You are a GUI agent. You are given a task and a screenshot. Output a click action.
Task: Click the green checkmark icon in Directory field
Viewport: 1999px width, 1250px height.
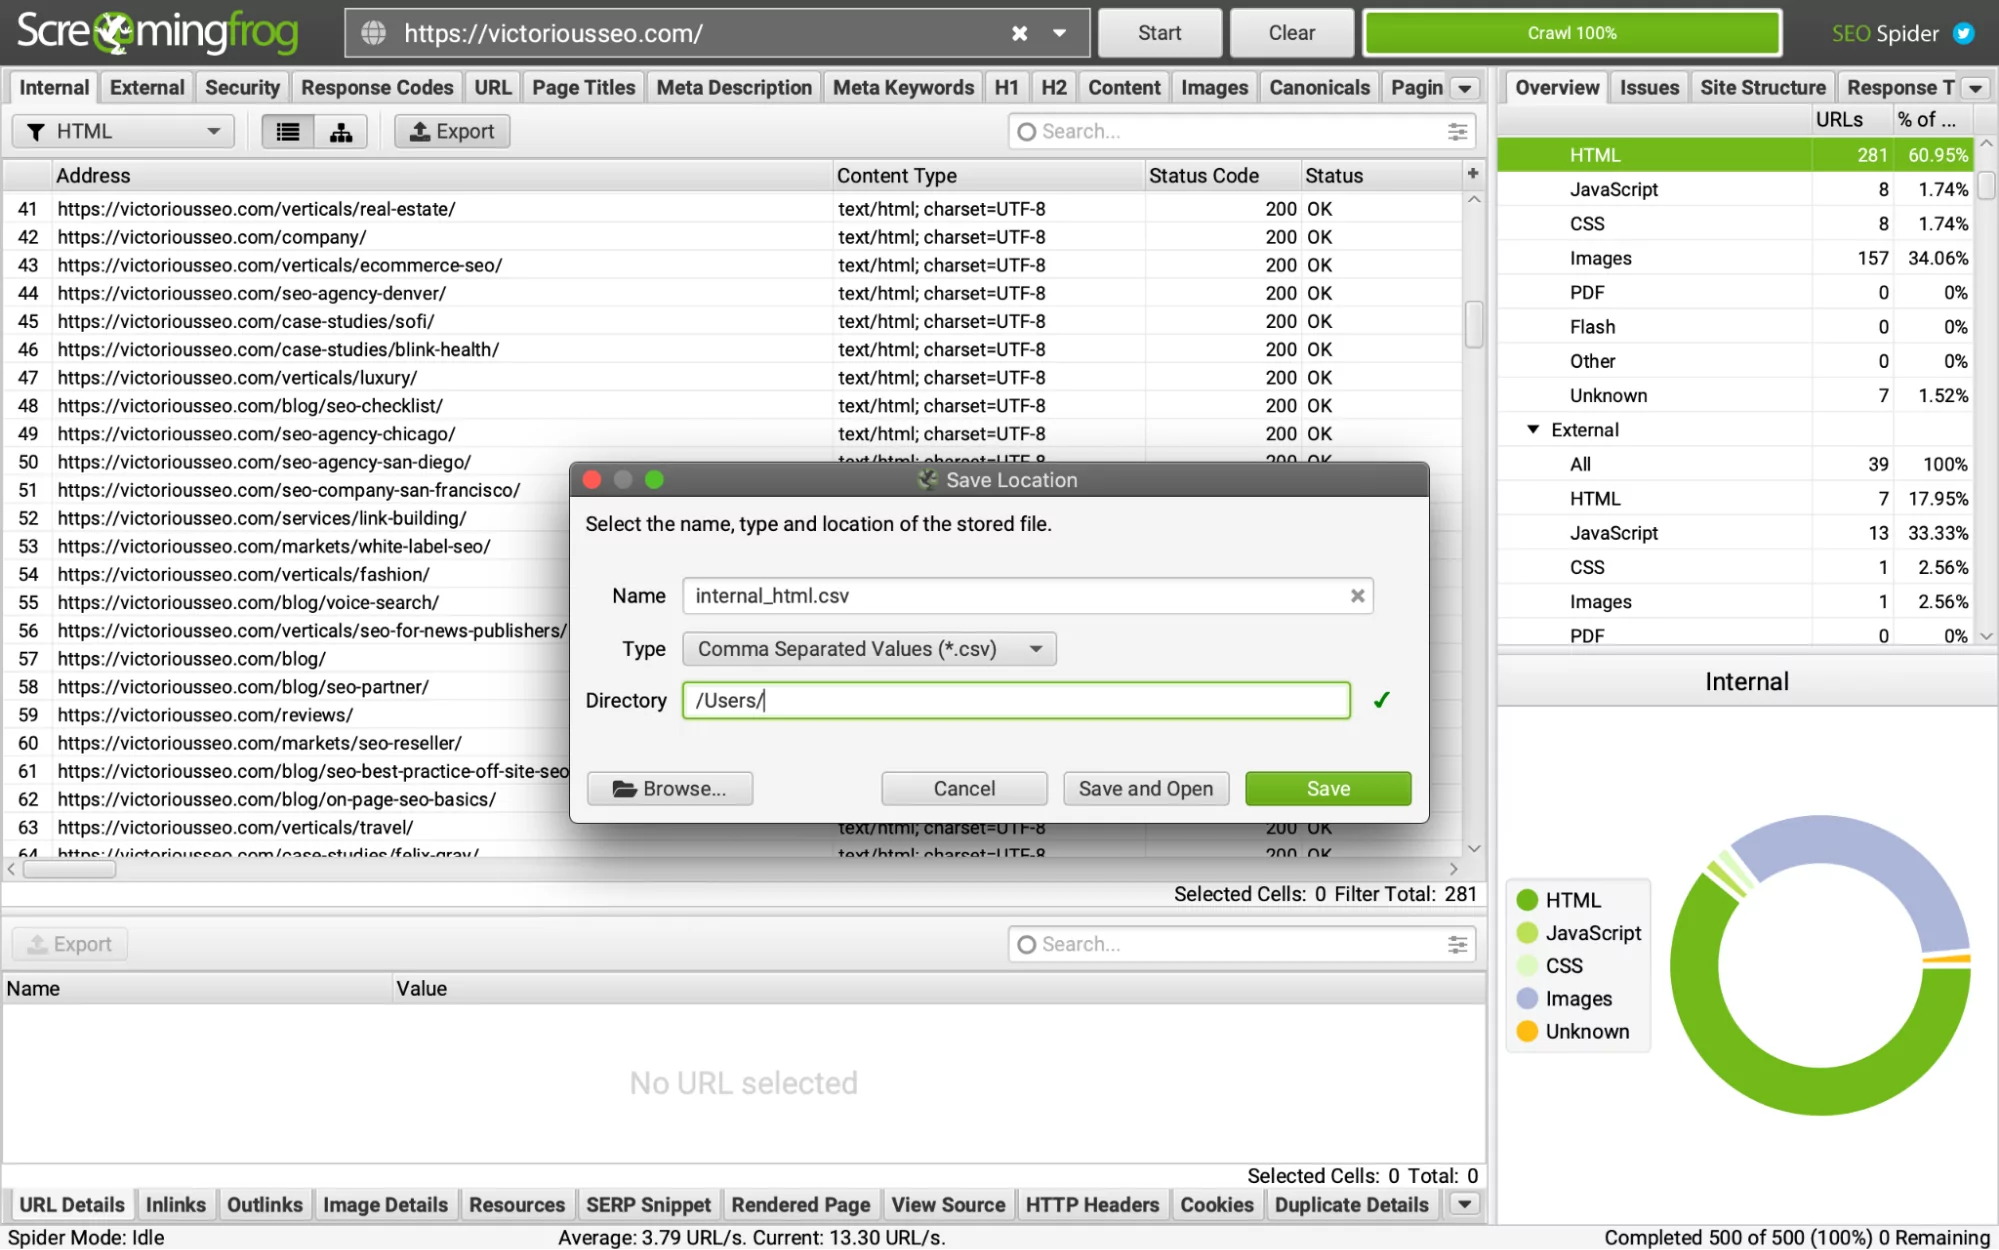tap(1380, 700)
